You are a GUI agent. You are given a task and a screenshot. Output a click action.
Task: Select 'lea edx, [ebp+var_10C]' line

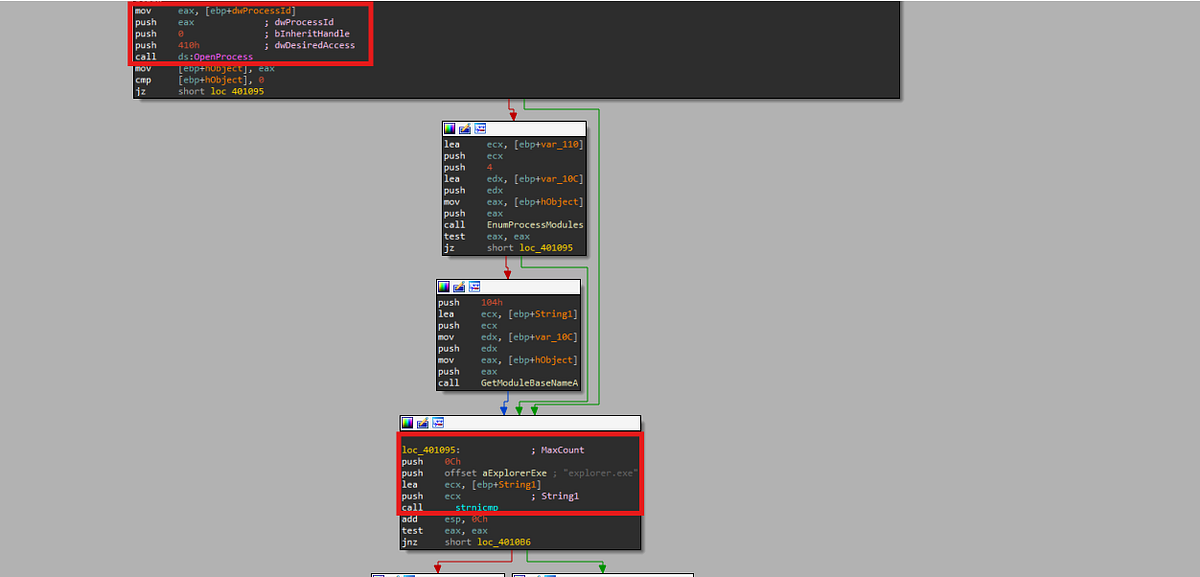(513, 179)
